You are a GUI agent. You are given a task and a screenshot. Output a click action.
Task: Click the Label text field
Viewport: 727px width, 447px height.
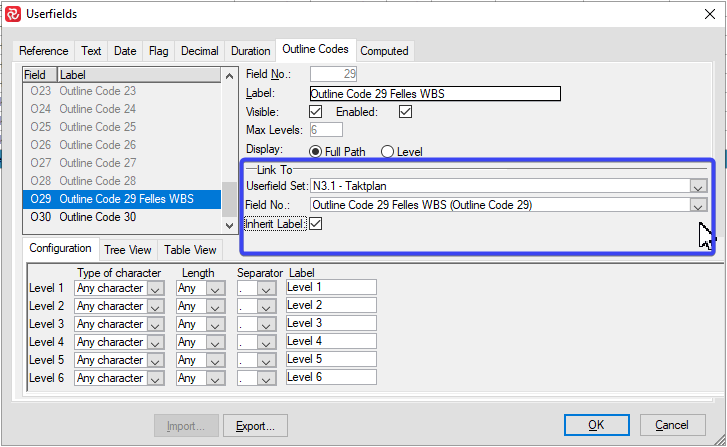(434, 94)
